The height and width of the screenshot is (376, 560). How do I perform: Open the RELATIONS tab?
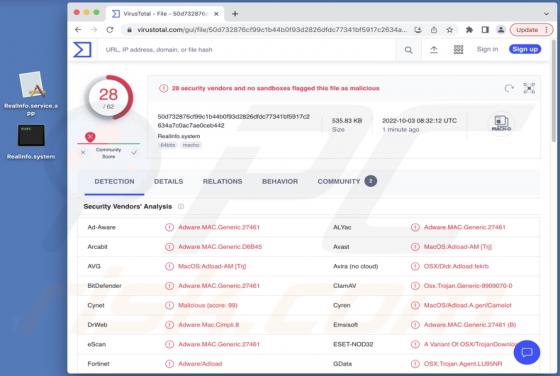222,181
